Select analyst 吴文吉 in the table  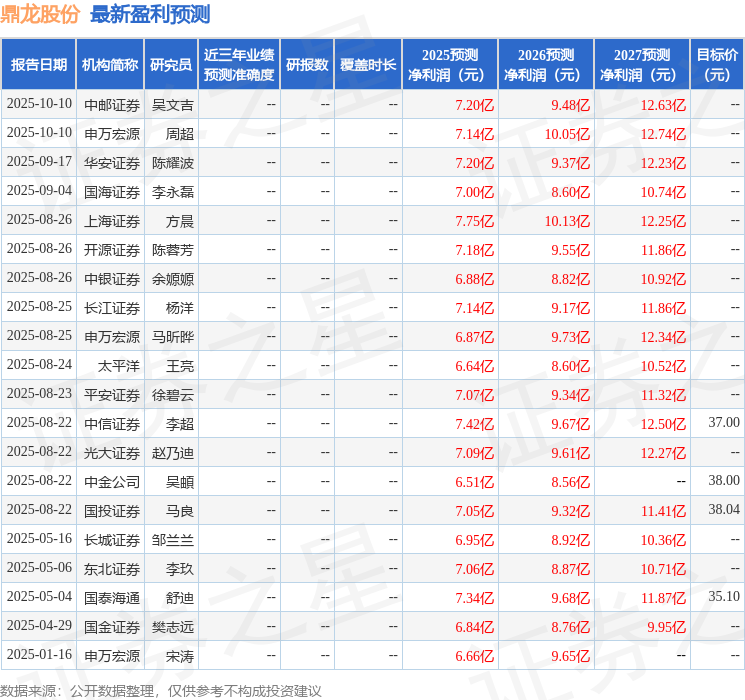[x=172, y=104]
